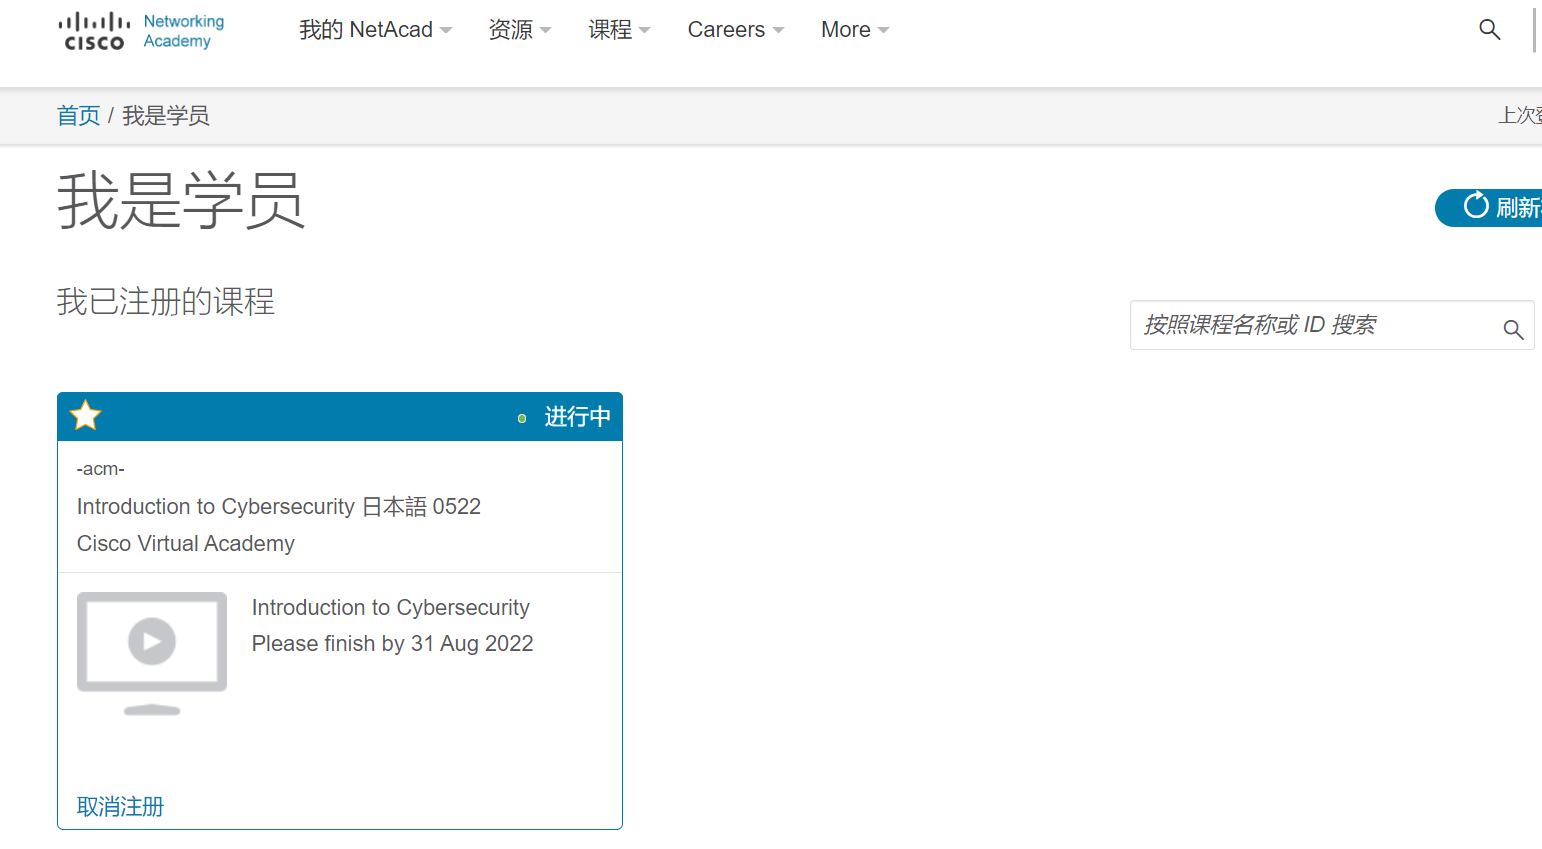1542x849 pixels.
Task: Open site search magnifier in header
Action: point(1490,30)
